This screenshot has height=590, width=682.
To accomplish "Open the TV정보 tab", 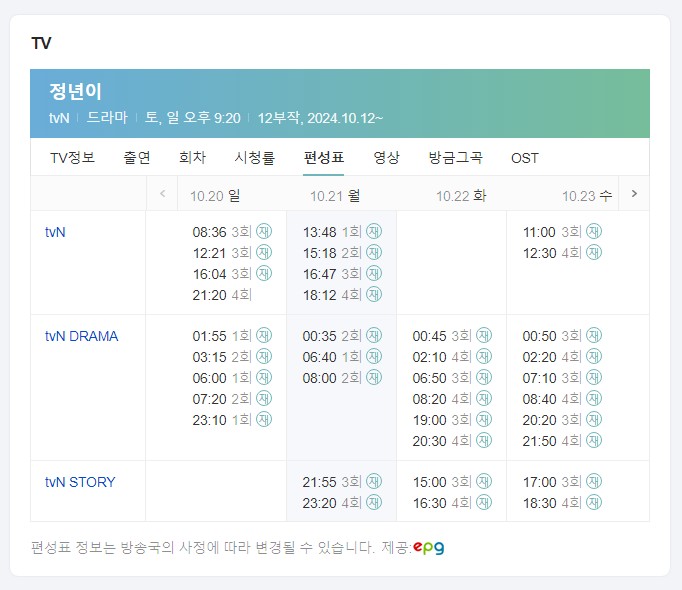I will pyautogui.click(x=73, y=158).
